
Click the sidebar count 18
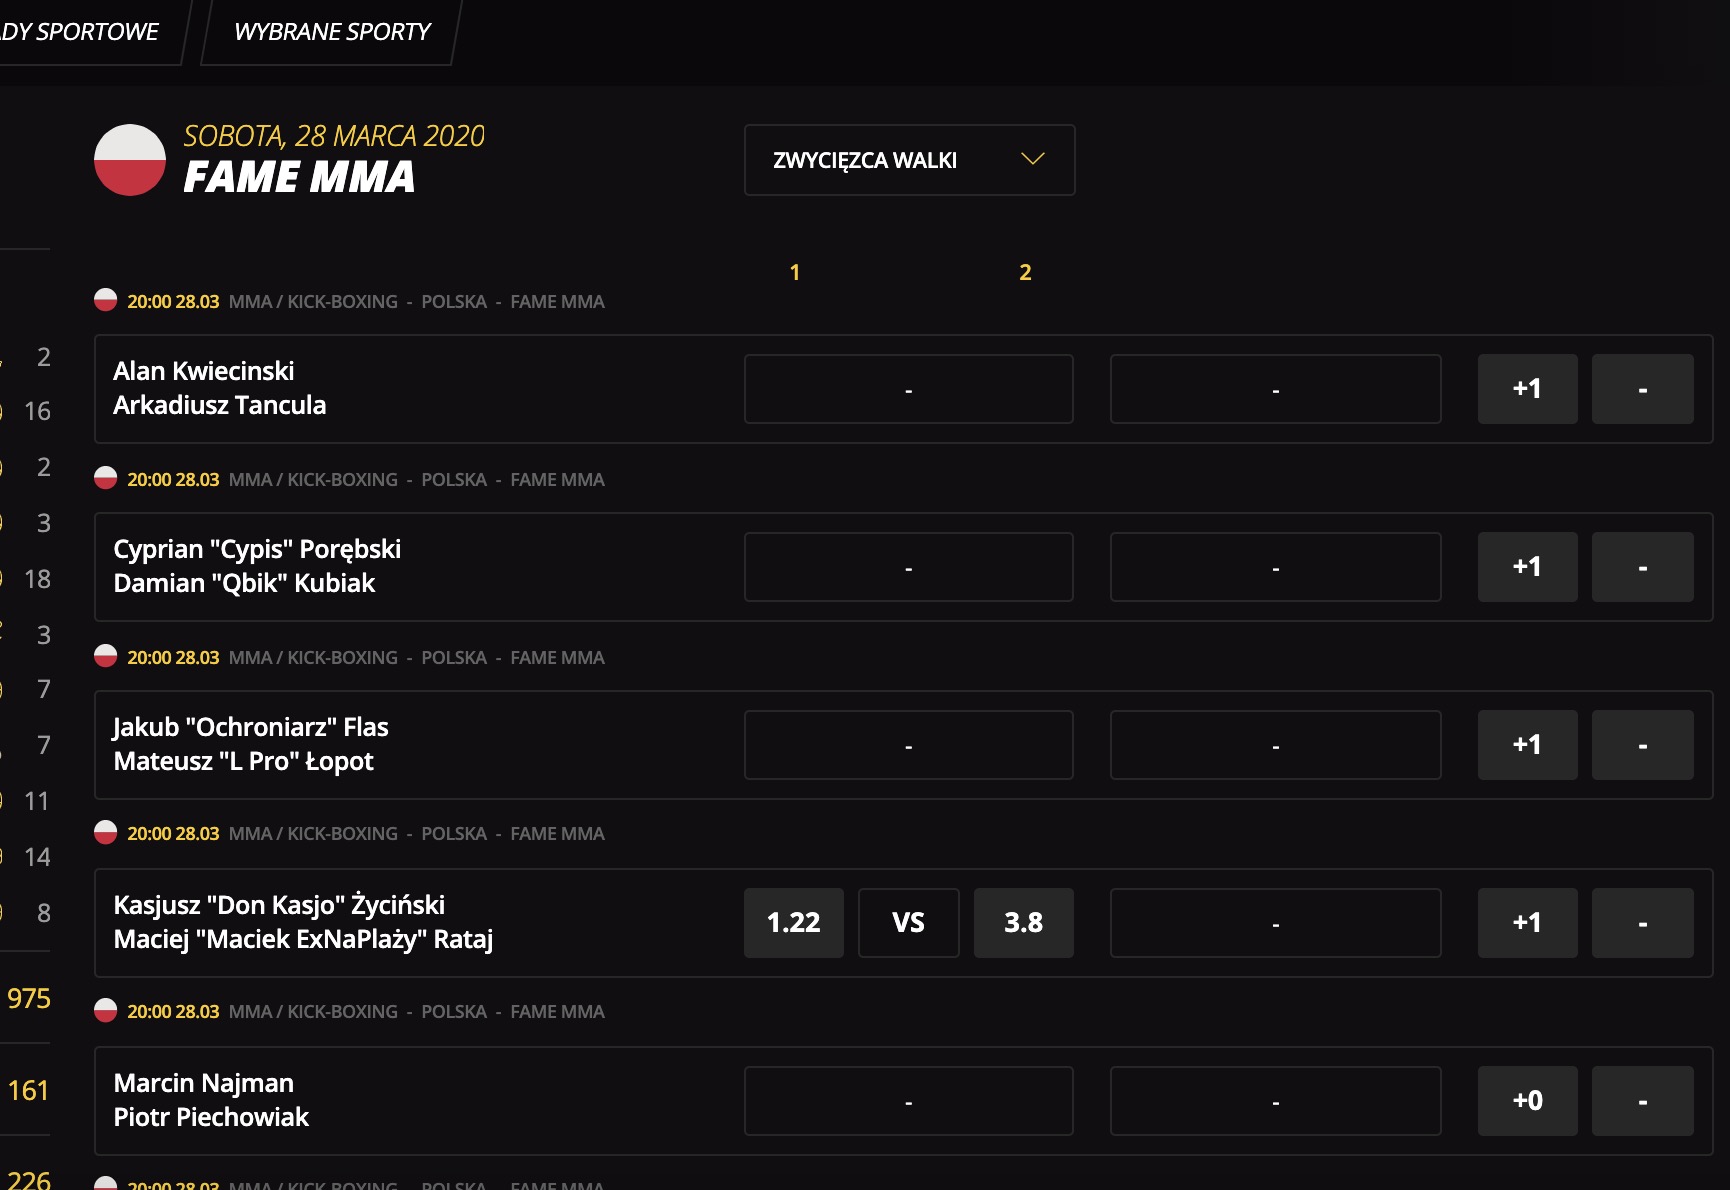(x=37, y=579)
